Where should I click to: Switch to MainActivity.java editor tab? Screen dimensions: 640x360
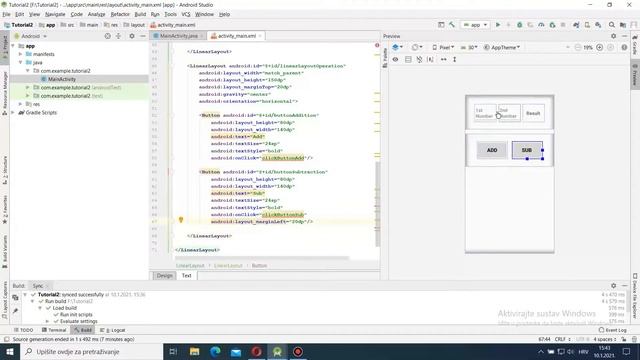point(178,36)
